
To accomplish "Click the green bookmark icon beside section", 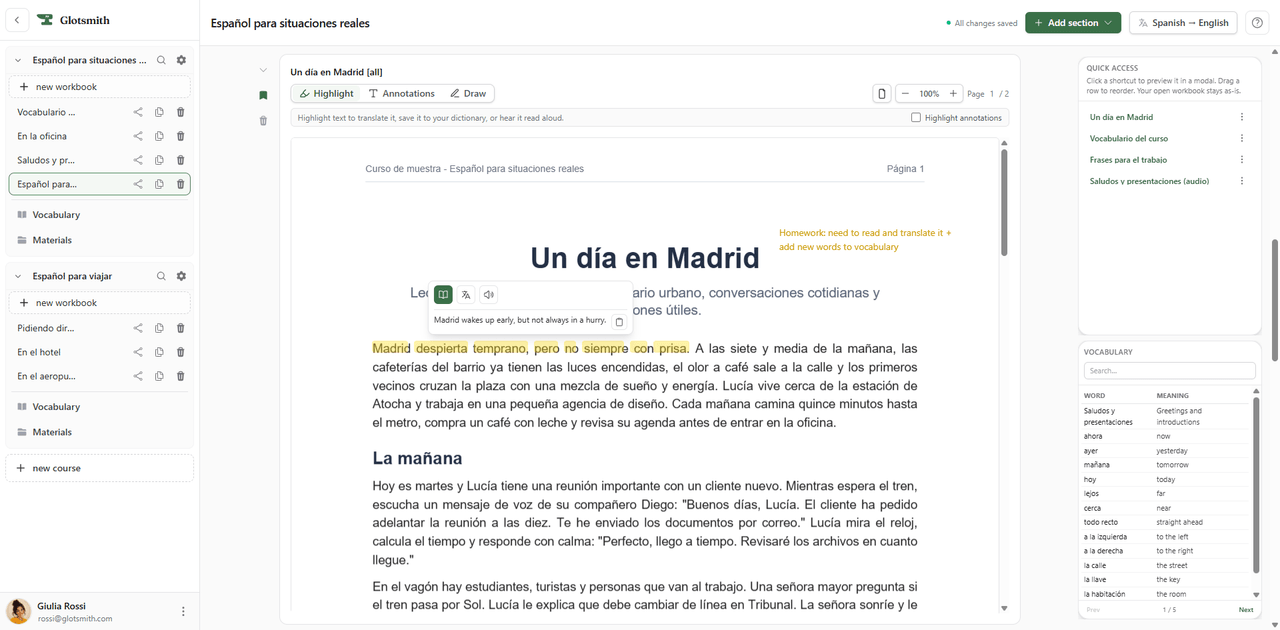I will tap(263, 96).
